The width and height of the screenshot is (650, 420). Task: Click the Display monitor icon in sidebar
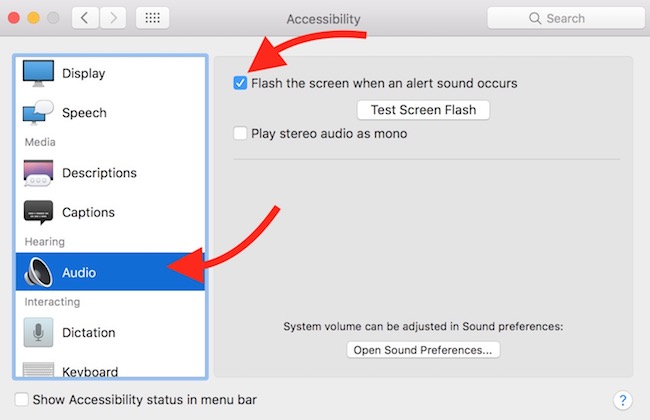tap(38, 73)
